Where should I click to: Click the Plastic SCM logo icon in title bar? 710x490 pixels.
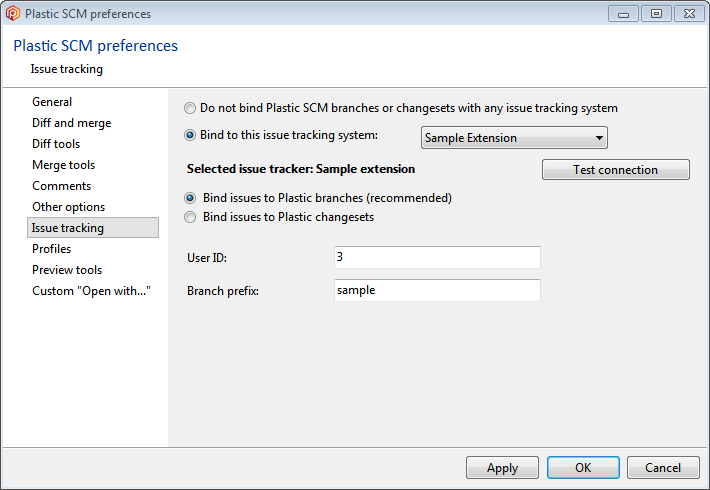(x=13, y=14)
